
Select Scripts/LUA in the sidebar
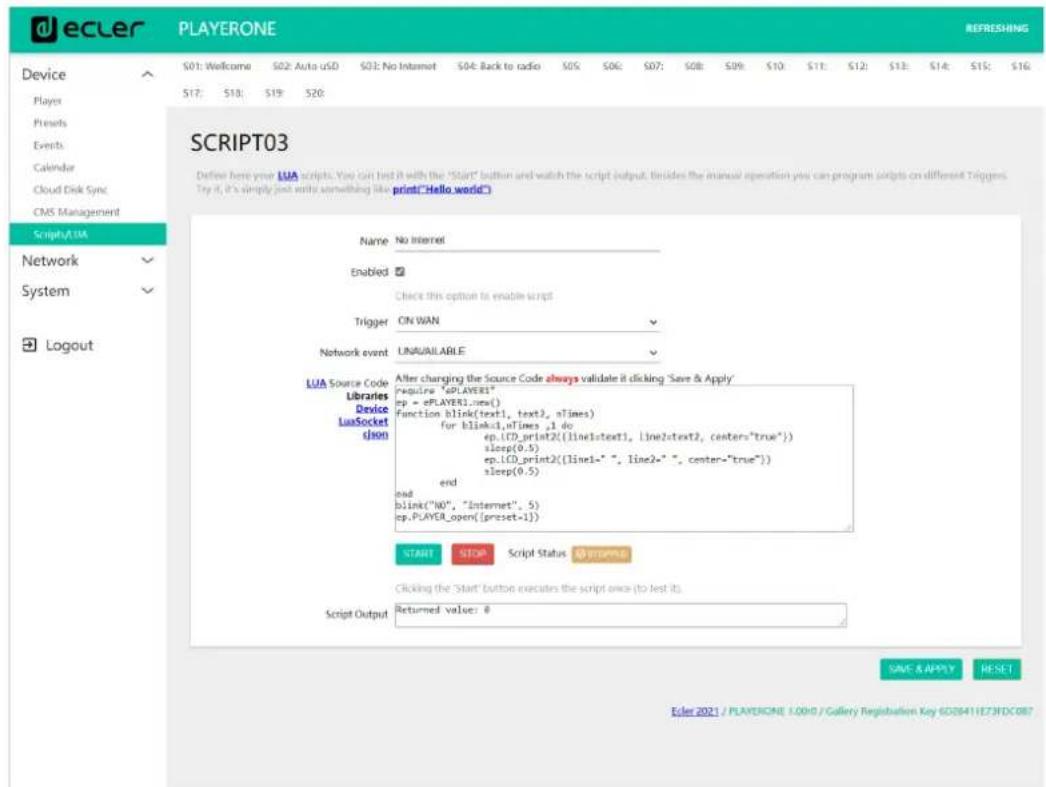(87, 234)
